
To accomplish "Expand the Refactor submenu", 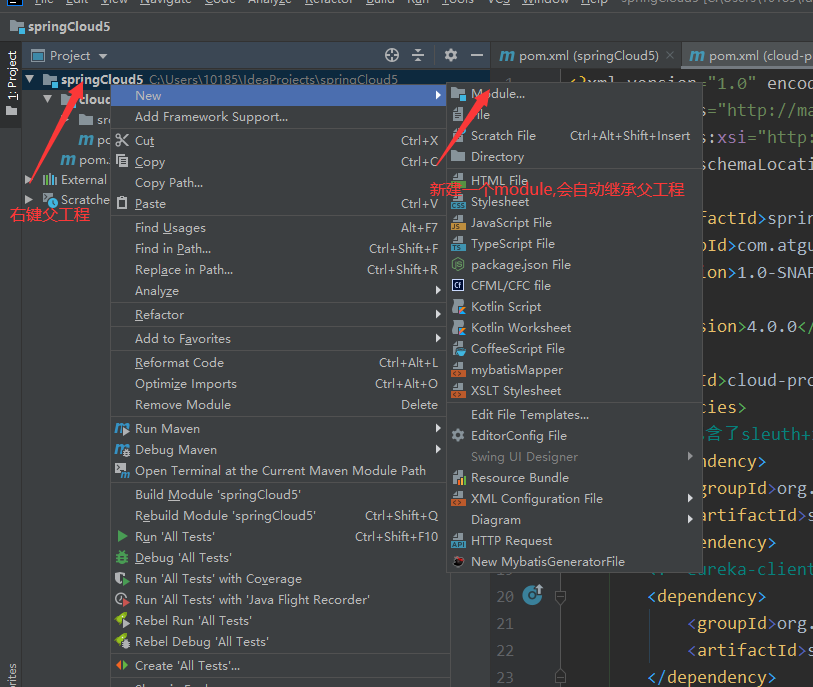I will [x=160, y=315].
